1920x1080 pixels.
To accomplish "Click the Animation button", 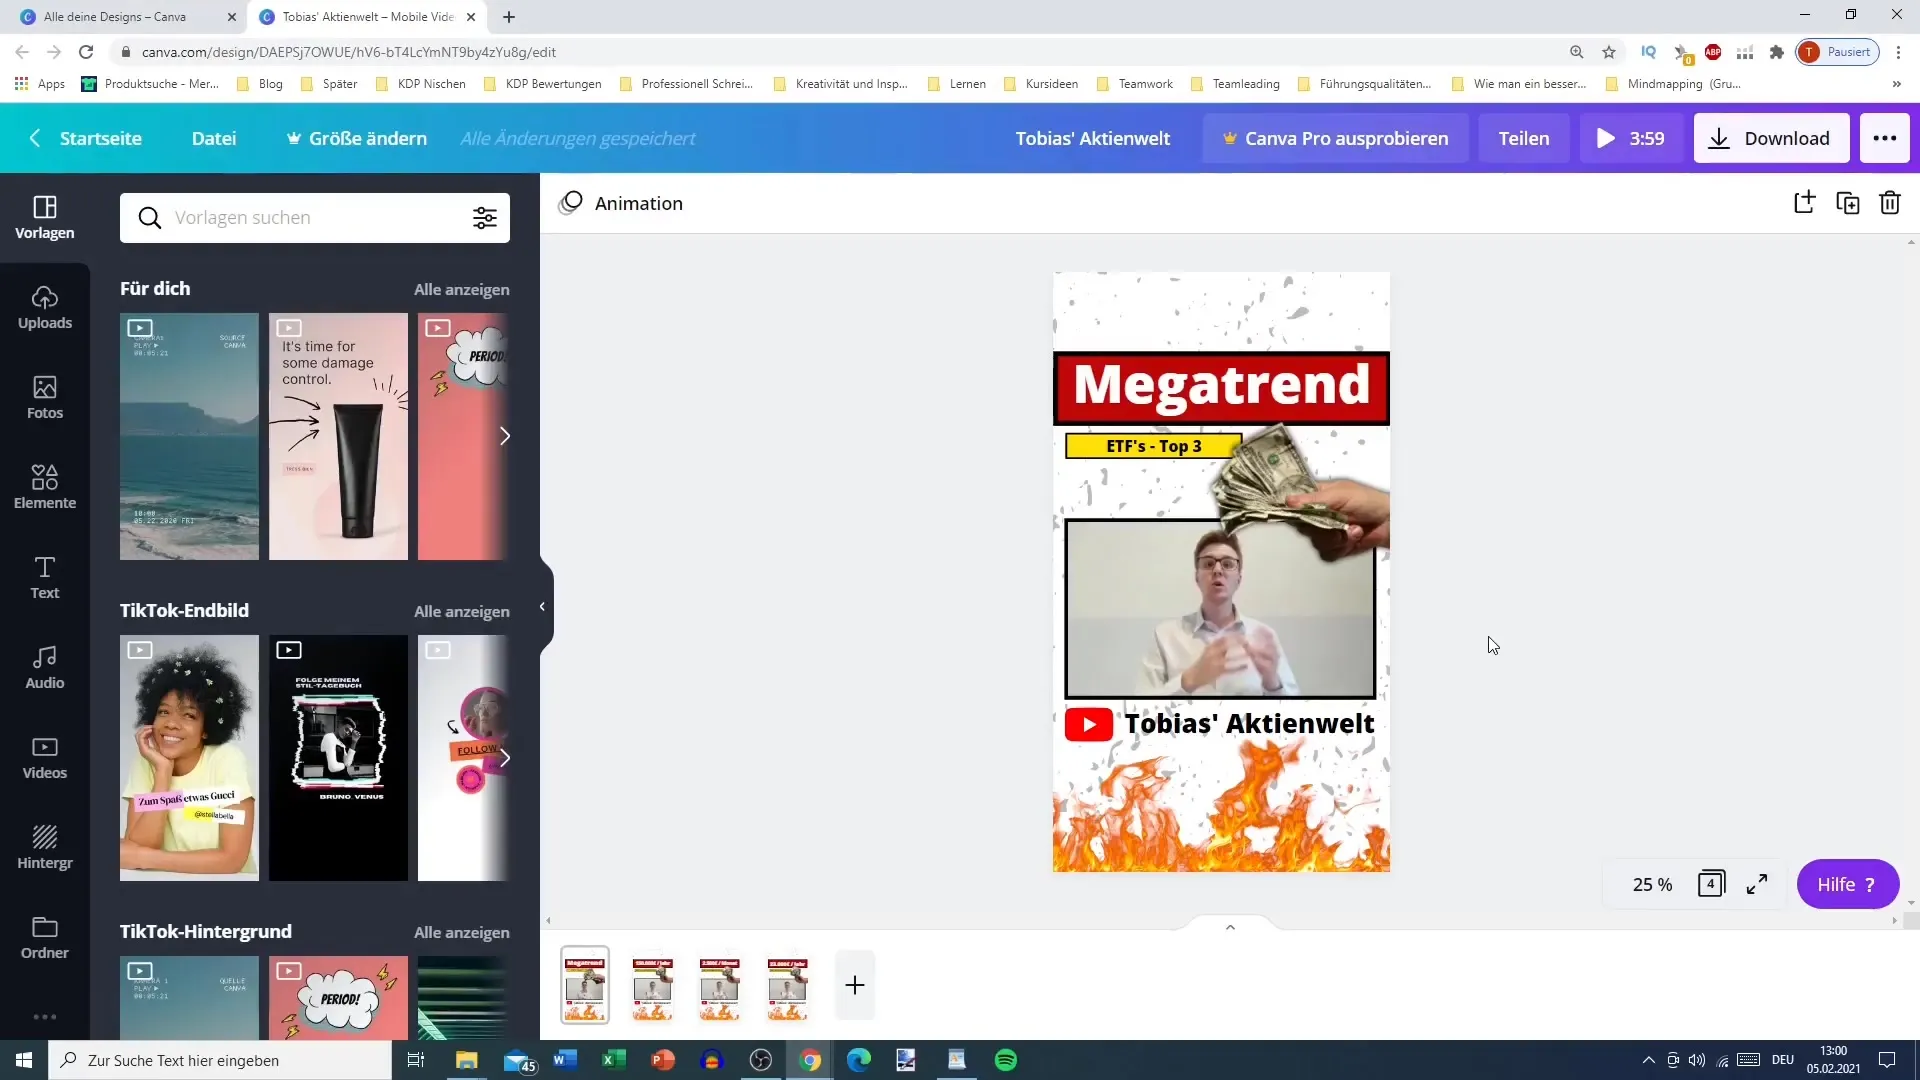I will 621,203.
